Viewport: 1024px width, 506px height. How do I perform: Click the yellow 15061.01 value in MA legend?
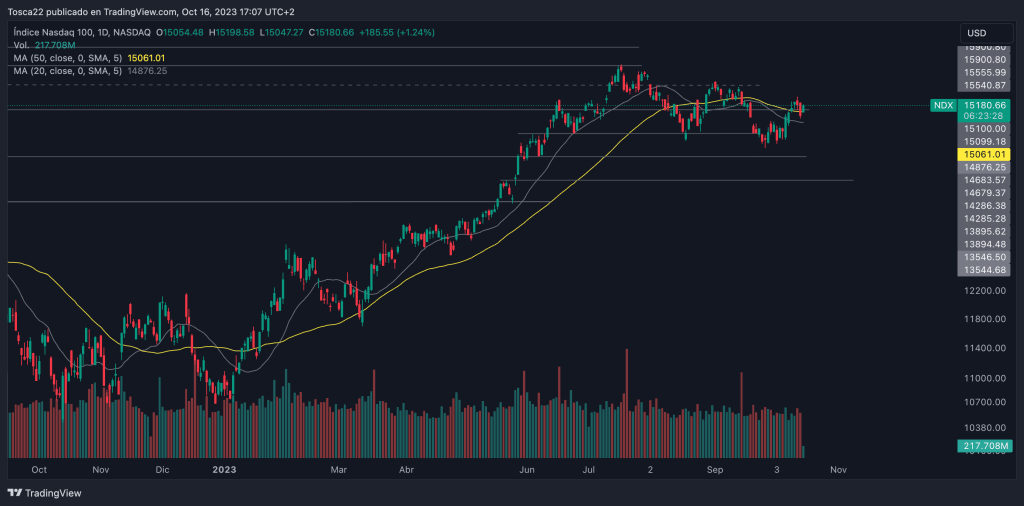coord(146,58)
